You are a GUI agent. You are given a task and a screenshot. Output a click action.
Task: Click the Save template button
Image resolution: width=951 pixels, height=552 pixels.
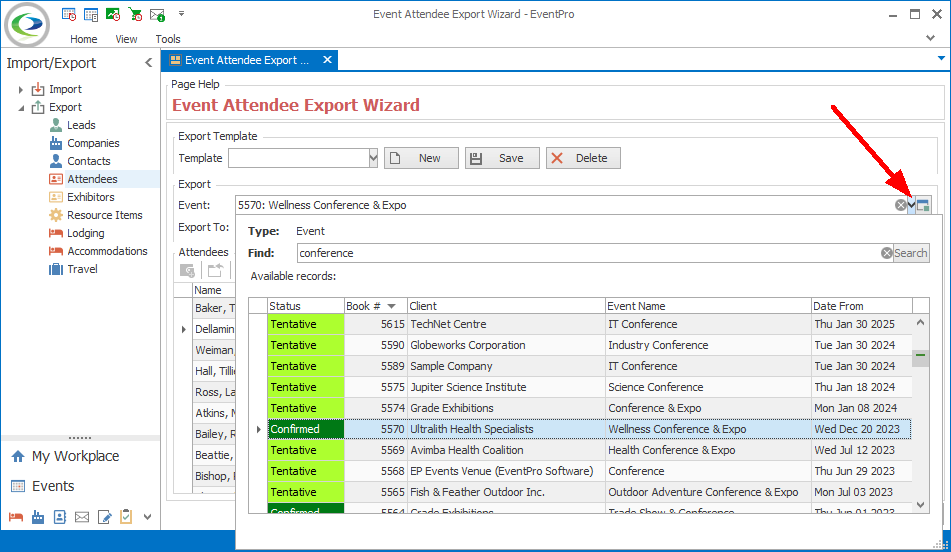(x=502, y=158)
